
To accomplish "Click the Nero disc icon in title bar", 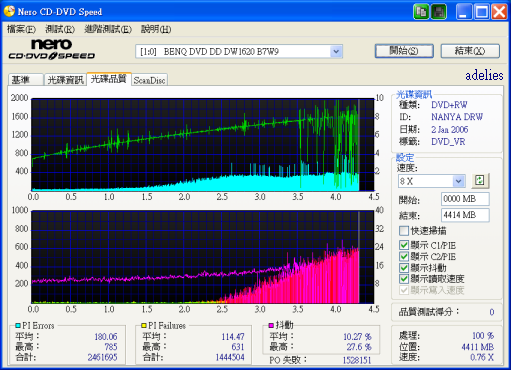I will tap(9, 11).
